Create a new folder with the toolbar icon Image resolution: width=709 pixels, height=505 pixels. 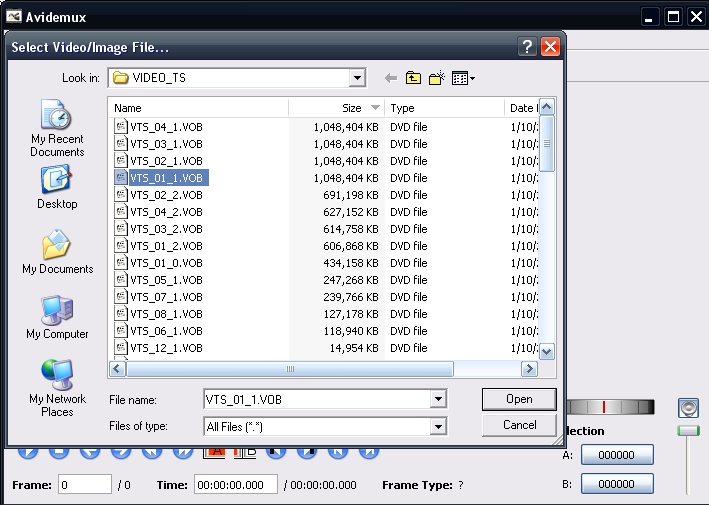tap(436, 78)
